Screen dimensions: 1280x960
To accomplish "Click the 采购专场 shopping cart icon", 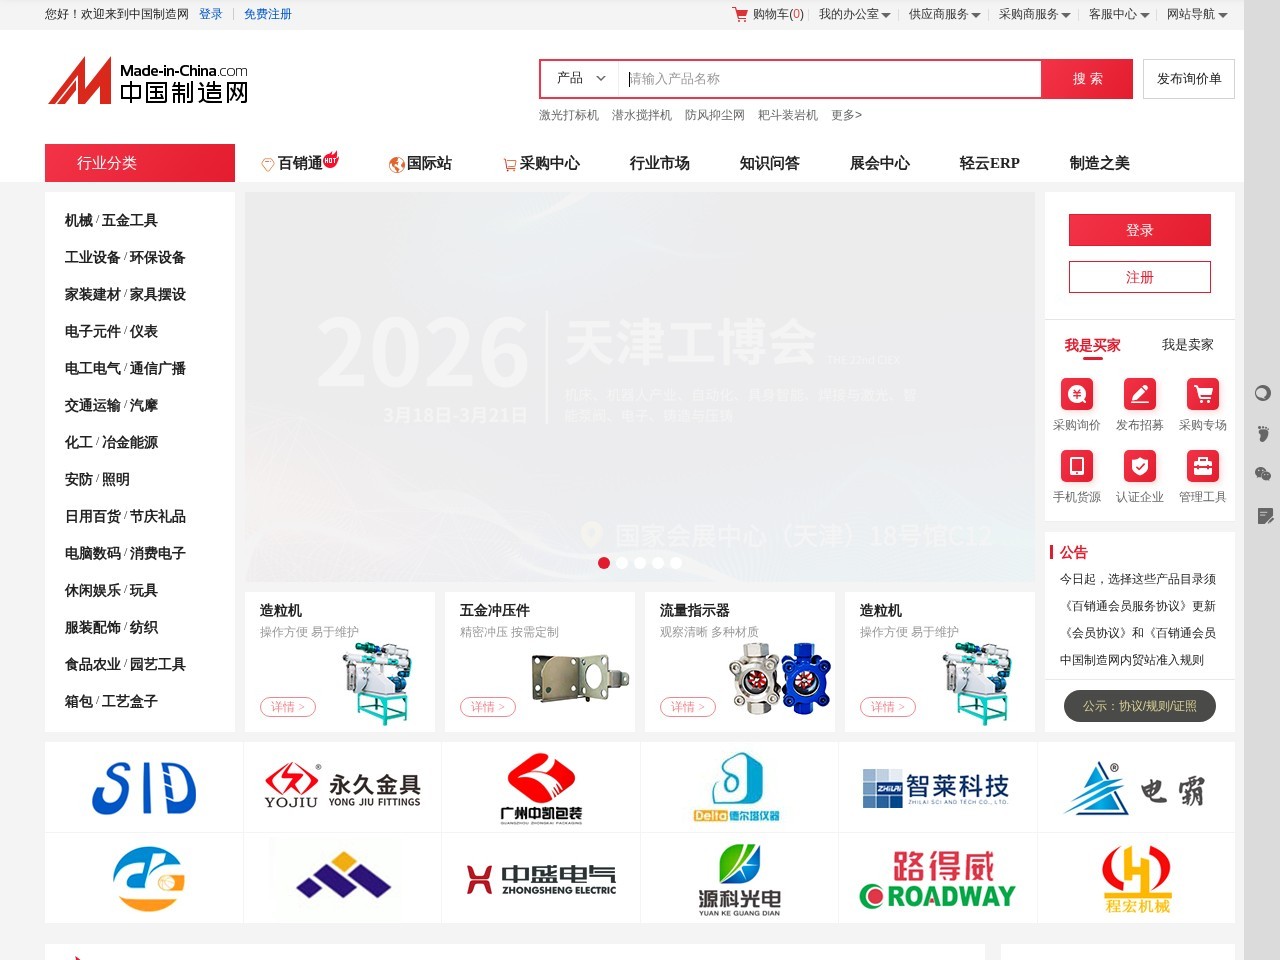I will click(1202, 393).
